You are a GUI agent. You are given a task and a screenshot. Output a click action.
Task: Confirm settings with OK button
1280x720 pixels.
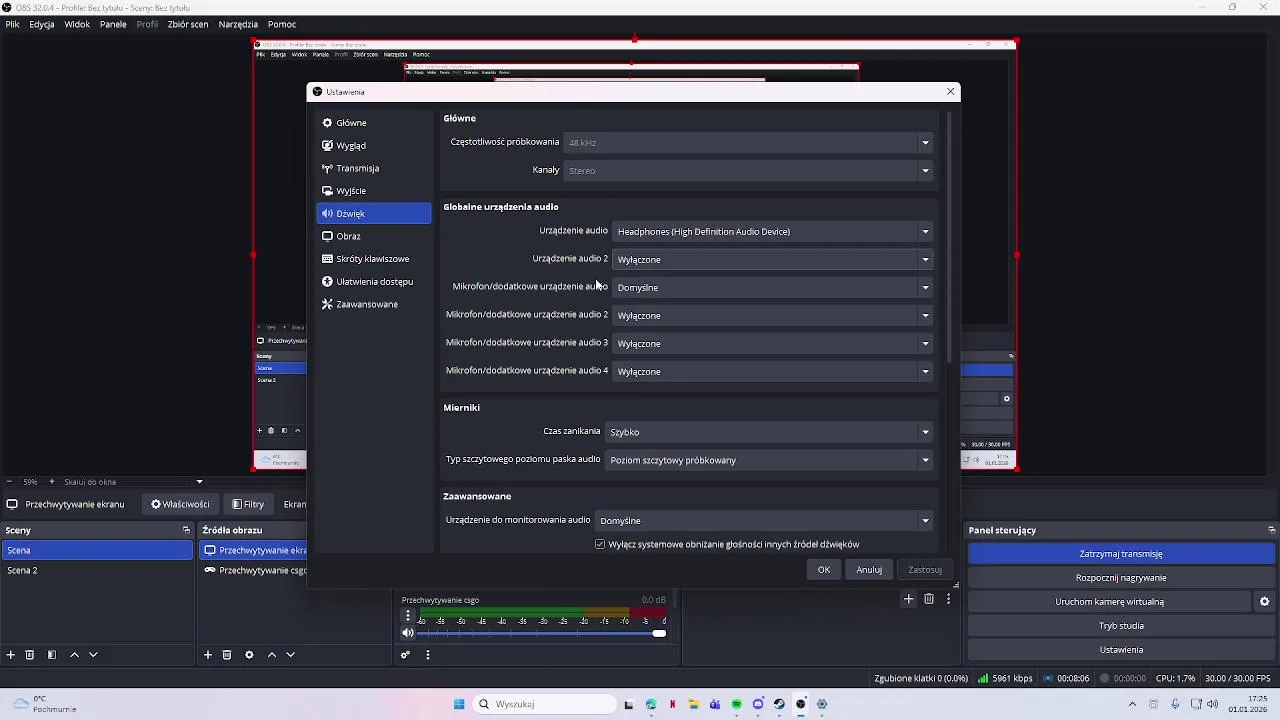click(x=824, y=570)
